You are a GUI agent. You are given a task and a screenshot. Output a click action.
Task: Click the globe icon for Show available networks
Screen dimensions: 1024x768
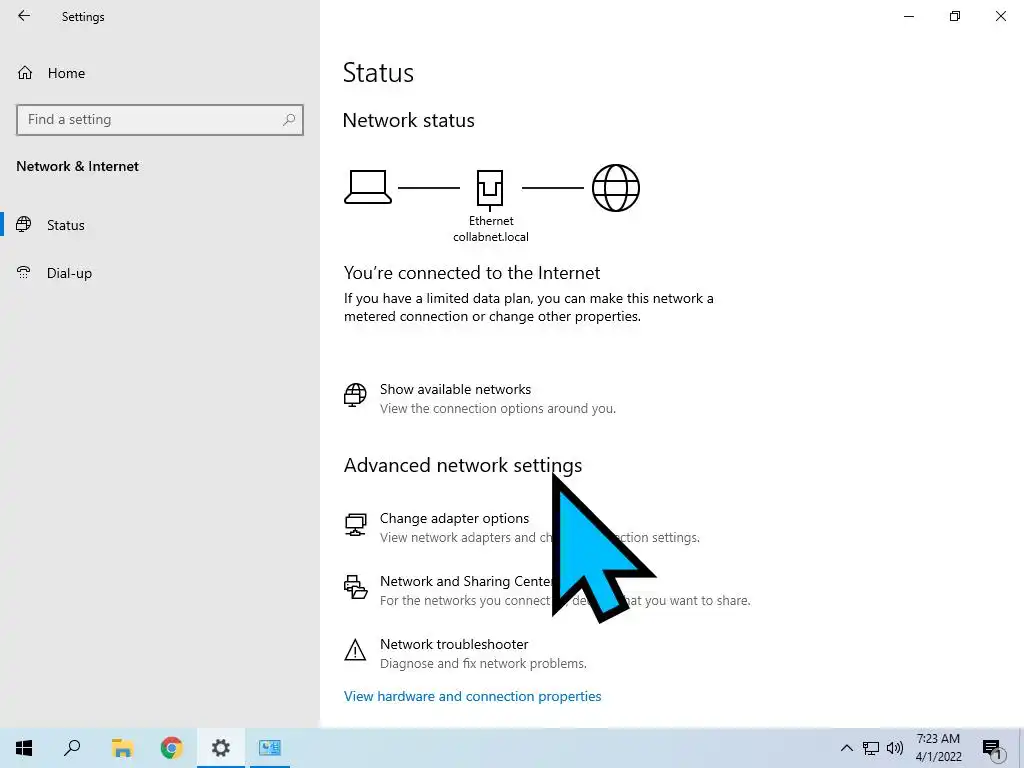click(x=355, y=395)
